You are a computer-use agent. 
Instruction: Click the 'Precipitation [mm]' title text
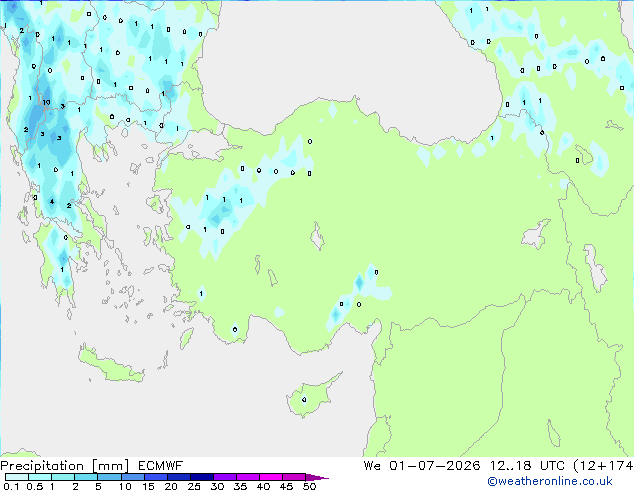64,466
